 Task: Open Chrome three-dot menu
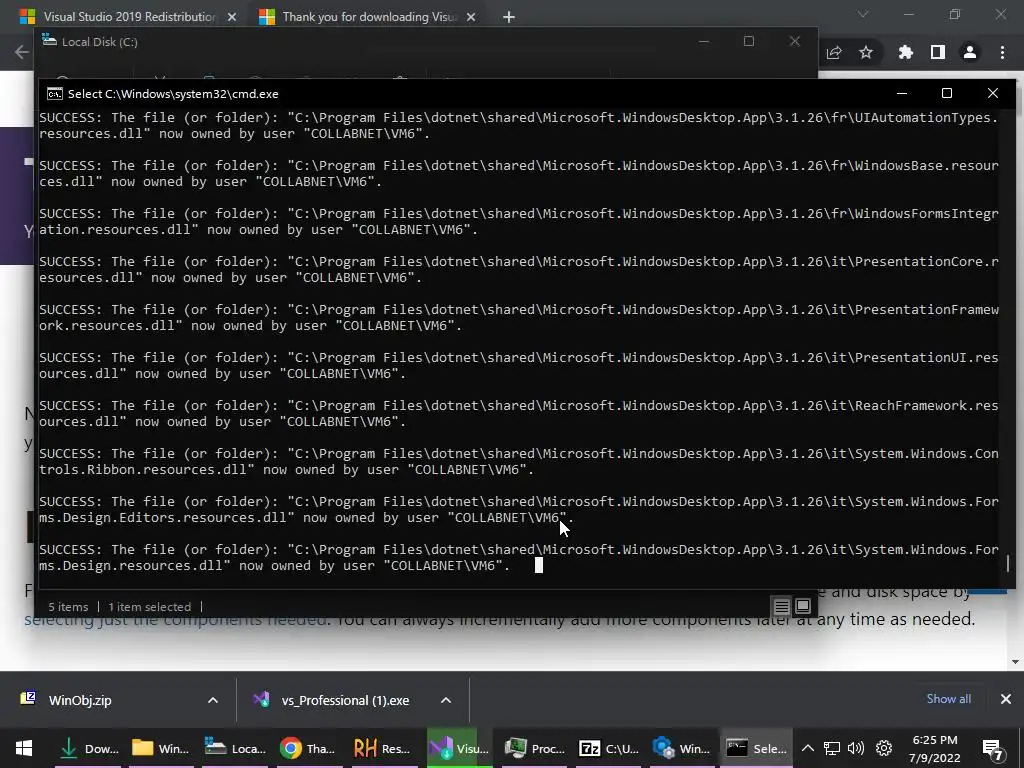point(1002,52)
